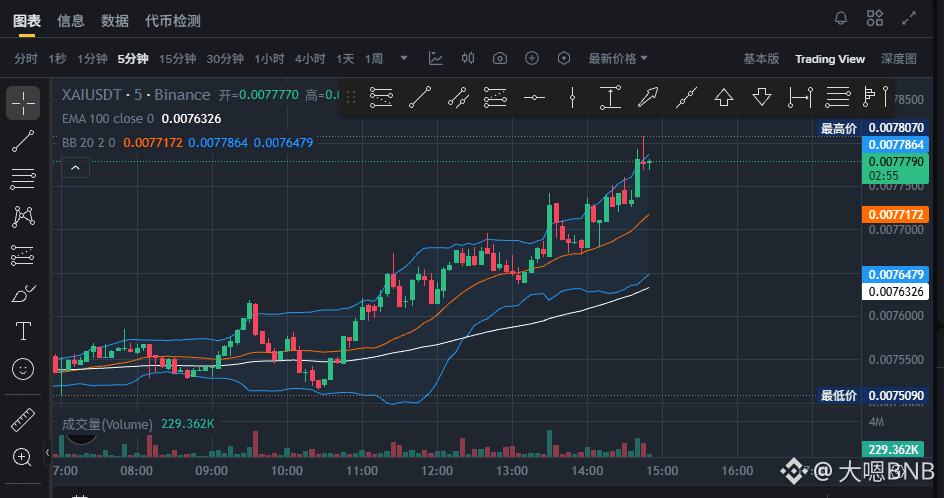Viewport: 944px width, 498px height.
Task: Open the 代币检测 tab
Action: pos(173,21)
